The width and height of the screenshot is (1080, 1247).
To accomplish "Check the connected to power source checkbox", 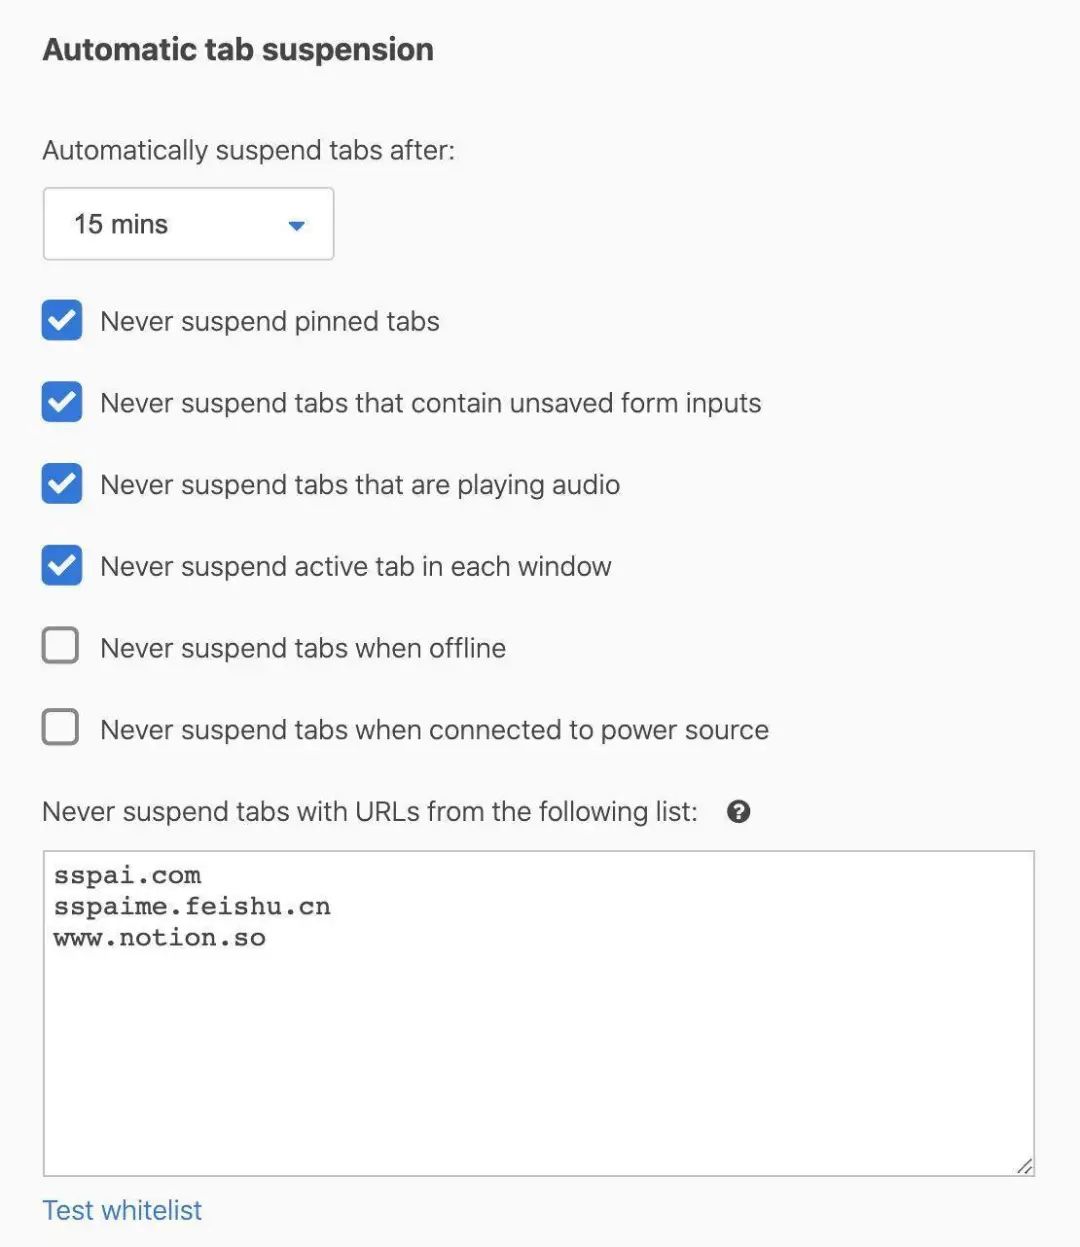I will [61, 727].
